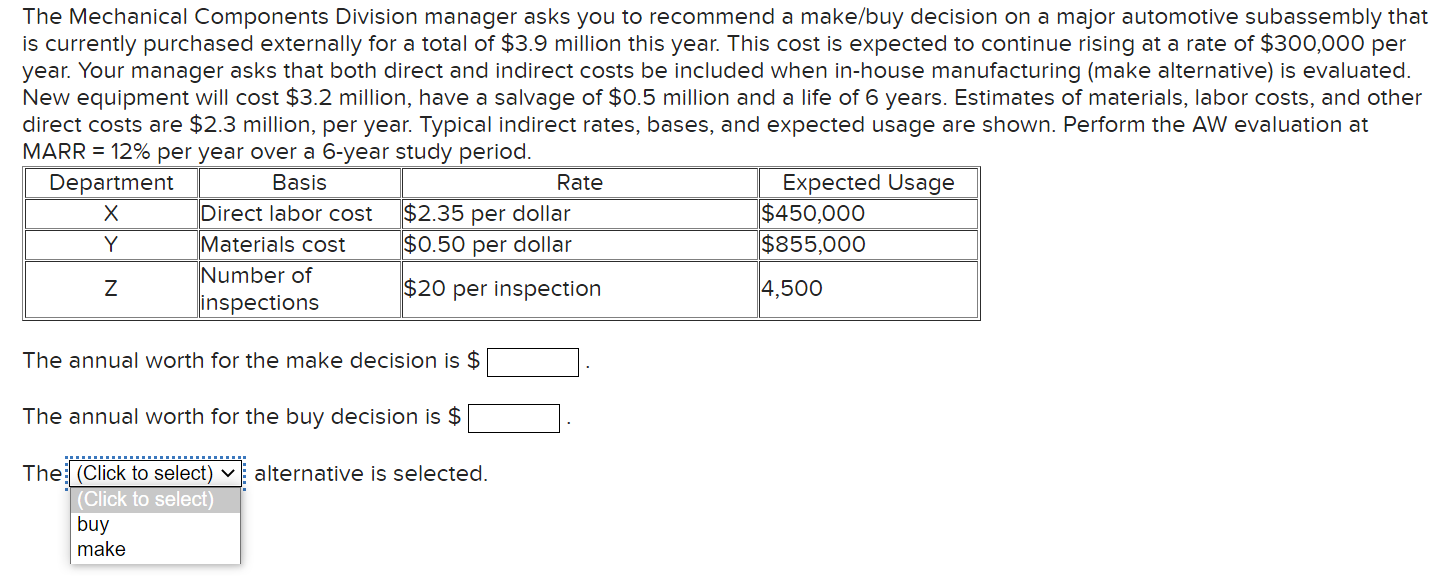1441x577 pixels.
Task: Click the 'Expected Usage' column header cell
Action: [x=866, y=182]
